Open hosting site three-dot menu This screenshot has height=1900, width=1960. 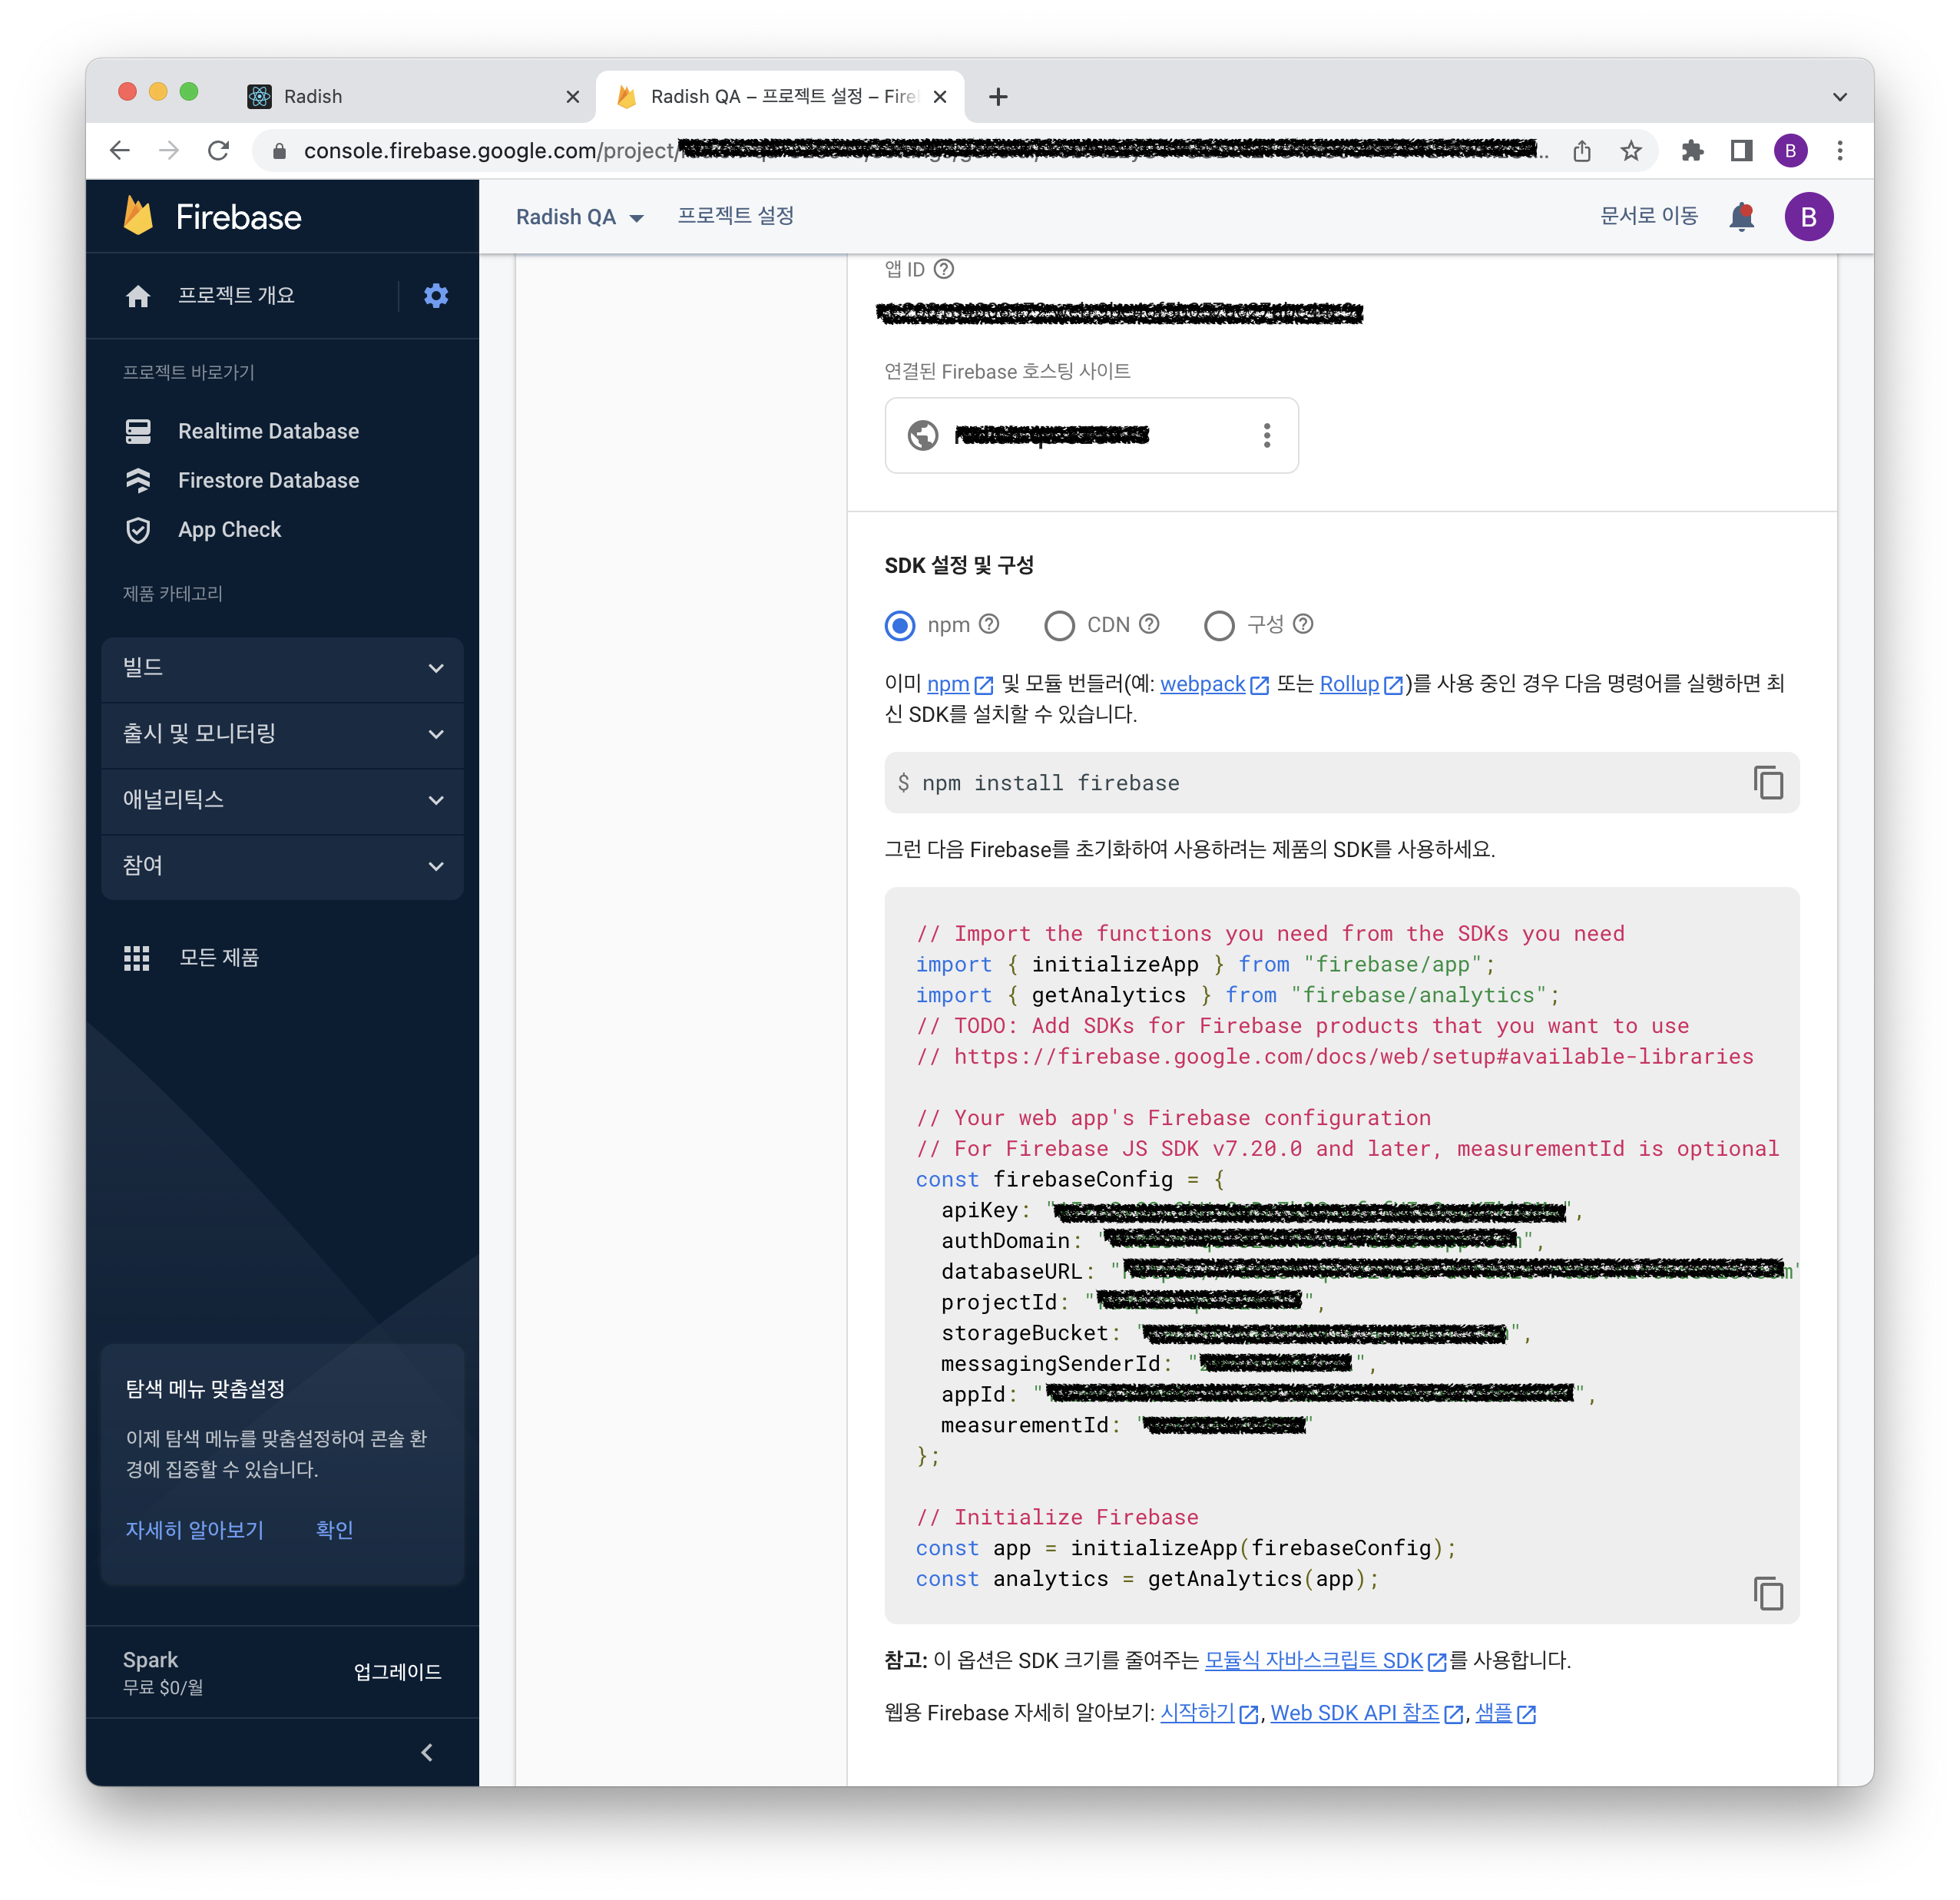point(1267,436)
